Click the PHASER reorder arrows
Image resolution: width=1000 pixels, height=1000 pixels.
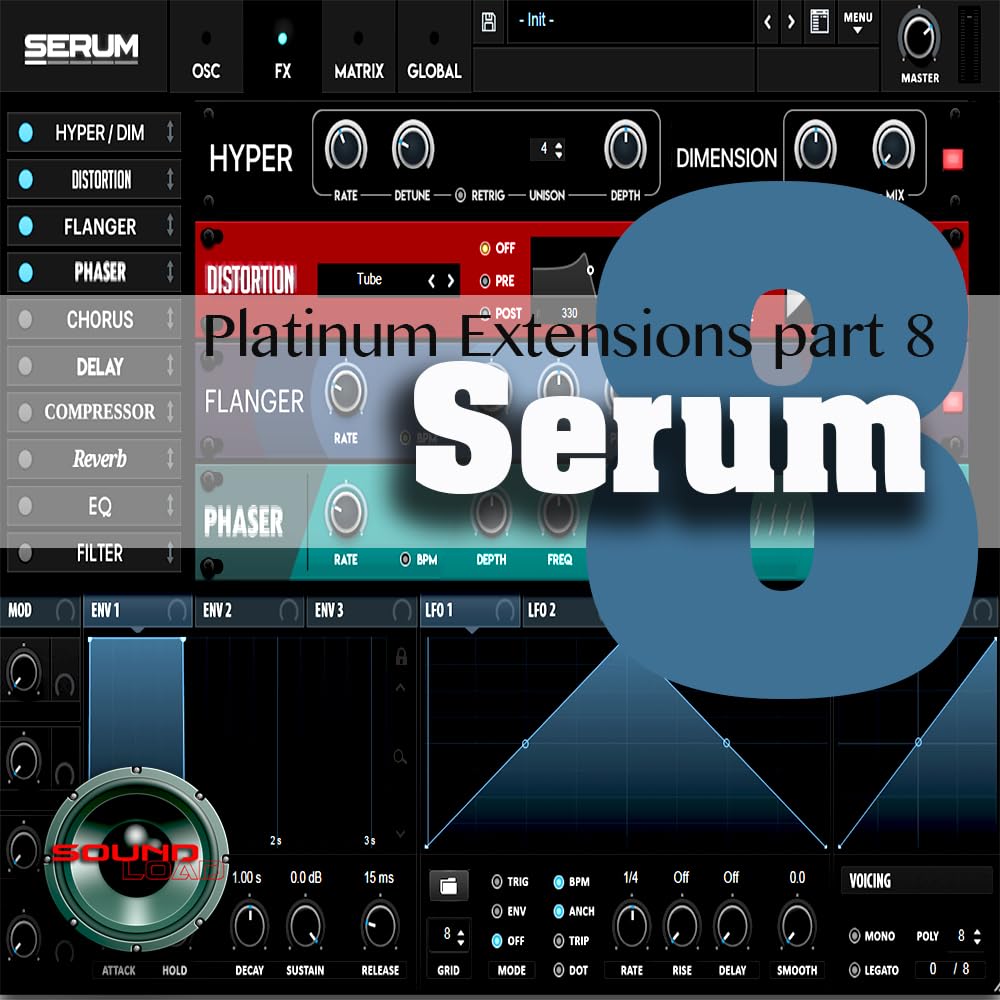[x=170, y=272]
